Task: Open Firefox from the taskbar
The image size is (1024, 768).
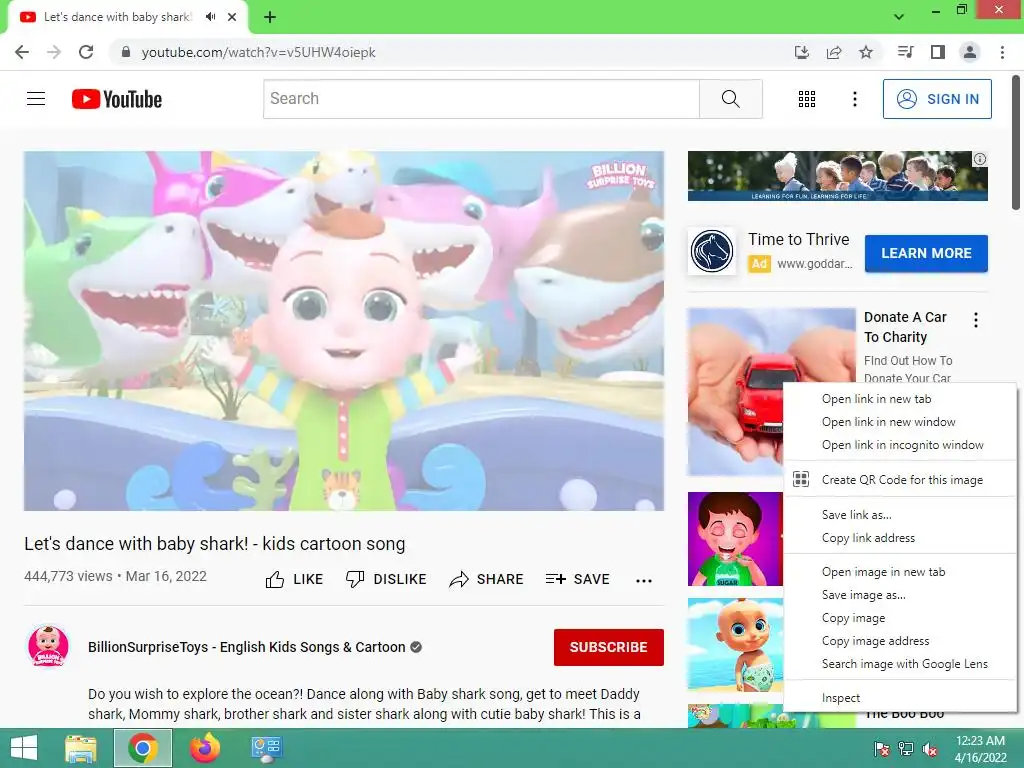Action: point(204,748)
